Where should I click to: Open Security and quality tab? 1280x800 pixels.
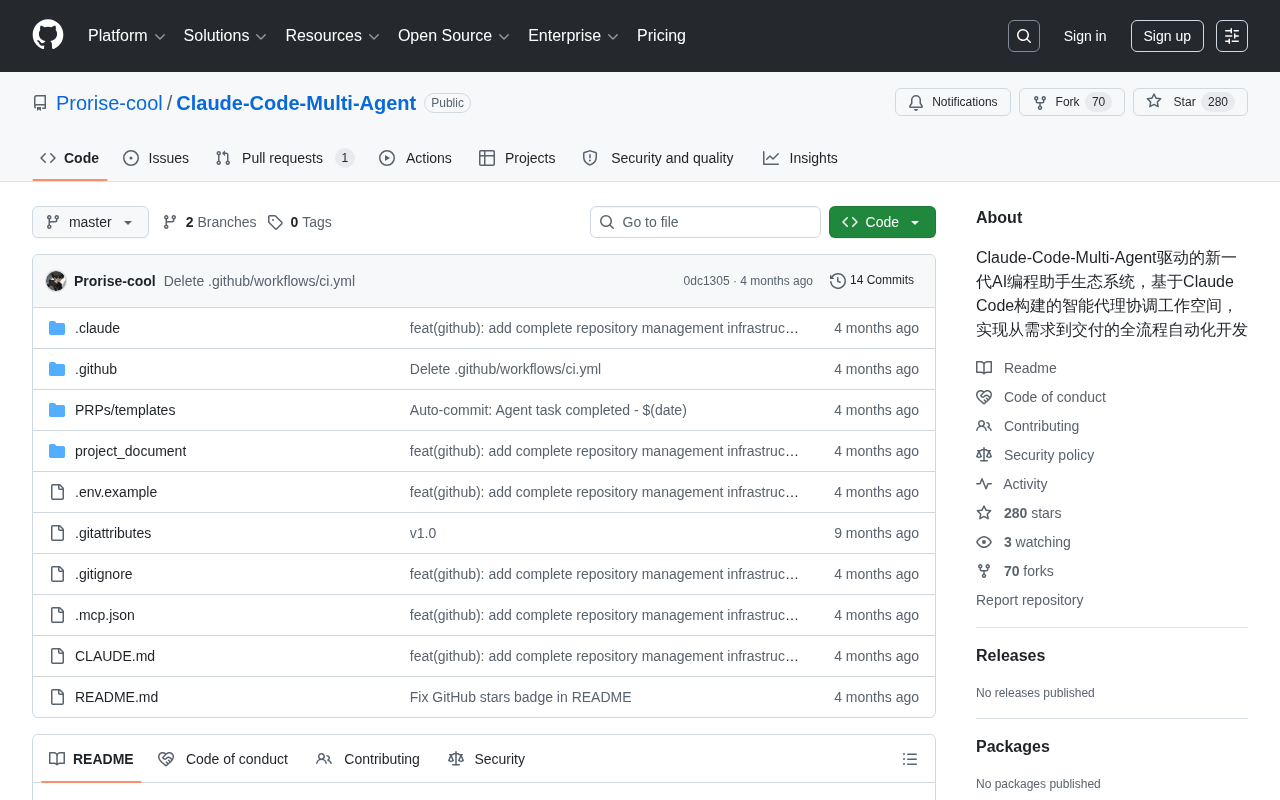(658, 158)
